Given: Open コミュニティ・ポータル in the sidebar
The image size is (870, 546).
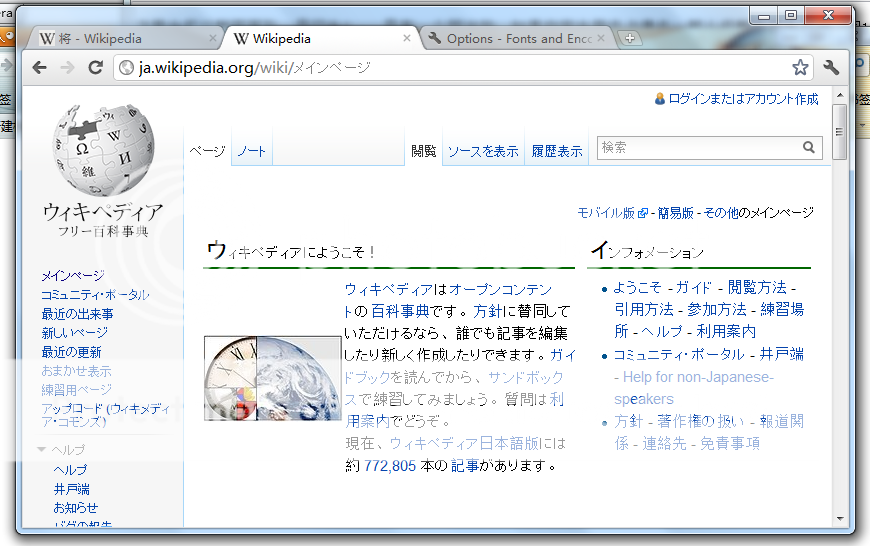Looking at the screenshot, I should click(x=95, y=295).
